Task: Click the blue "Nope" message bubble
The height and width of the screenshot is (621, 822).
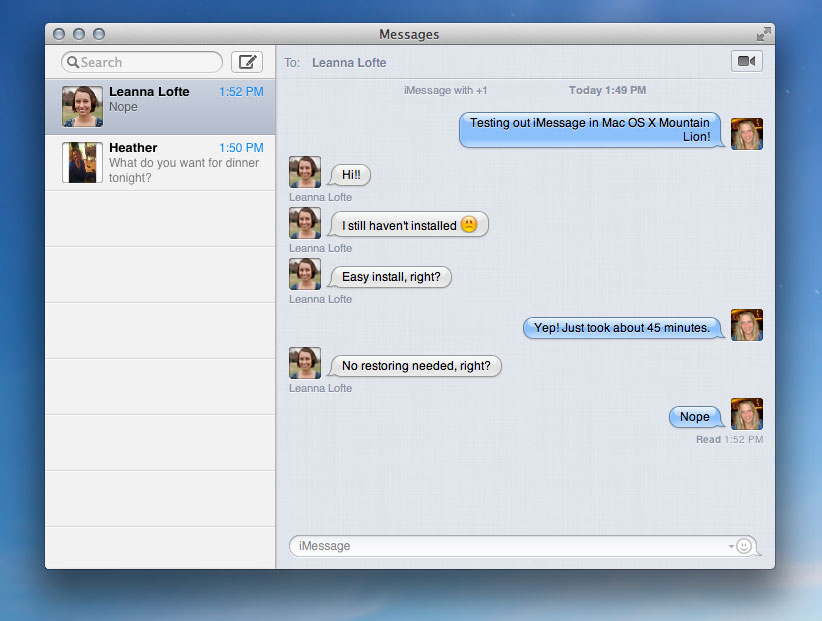Action: coord(697,417)
